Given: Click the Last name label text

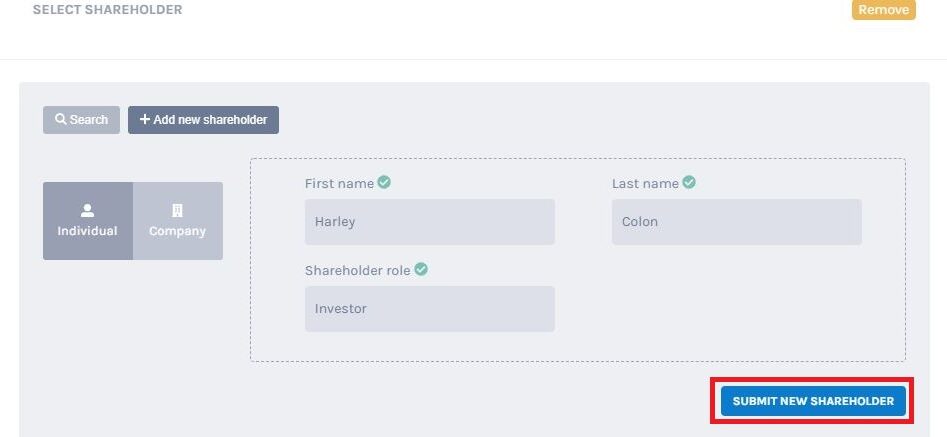Looking at the screenshot, I should pos(645,183).
